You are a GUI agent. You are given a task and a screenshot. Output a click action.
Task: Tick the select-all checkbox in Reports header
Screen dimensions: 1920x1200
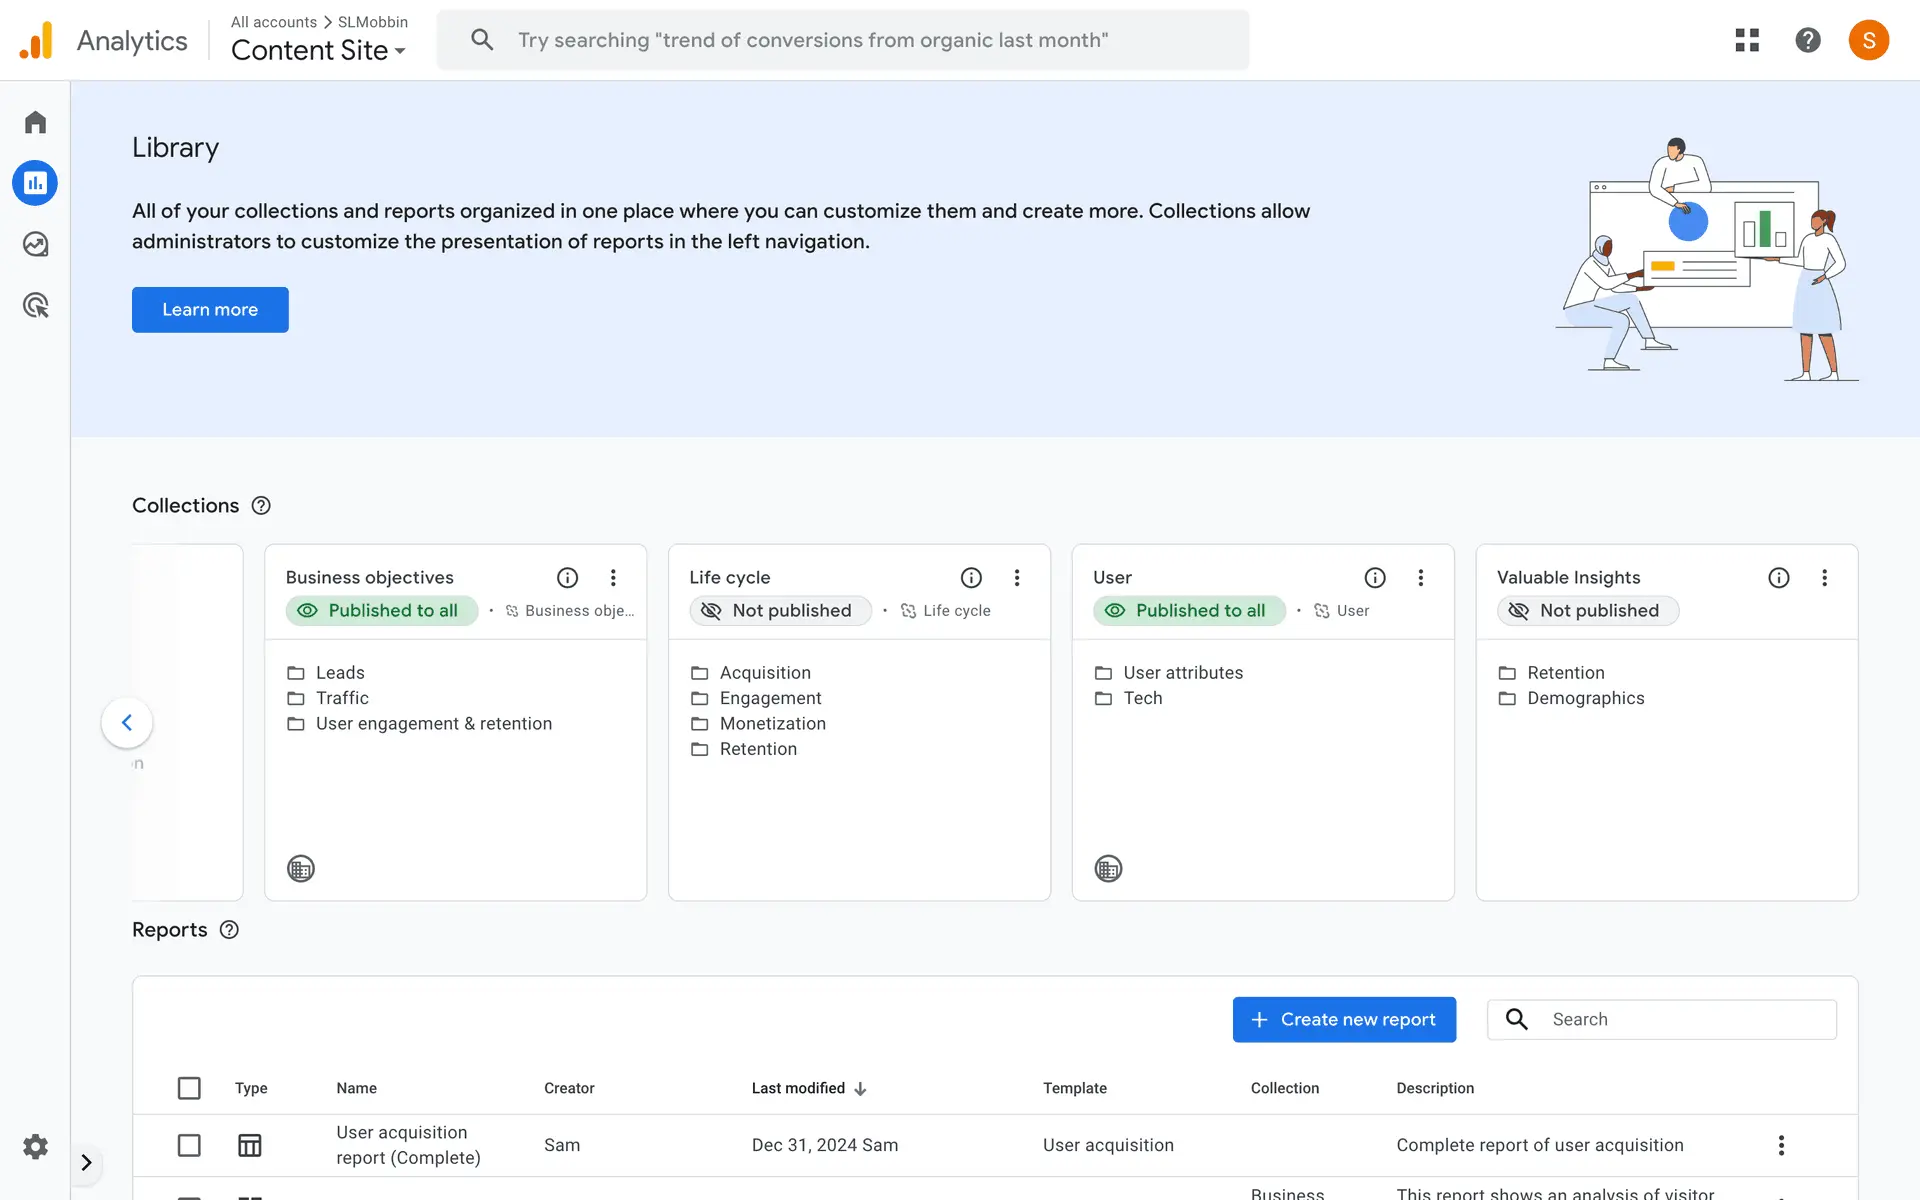189,1088
